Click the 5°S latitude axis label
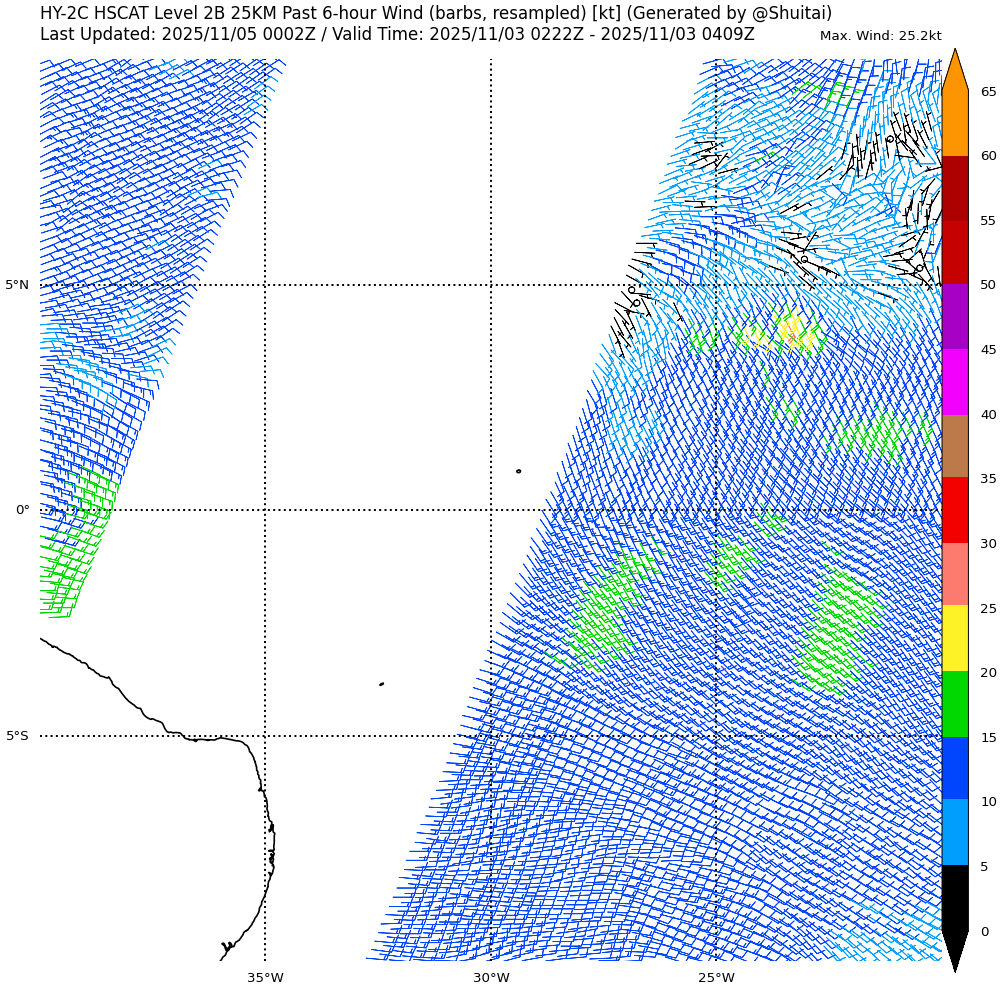1002x989 pixels. [x=17, y=736]
